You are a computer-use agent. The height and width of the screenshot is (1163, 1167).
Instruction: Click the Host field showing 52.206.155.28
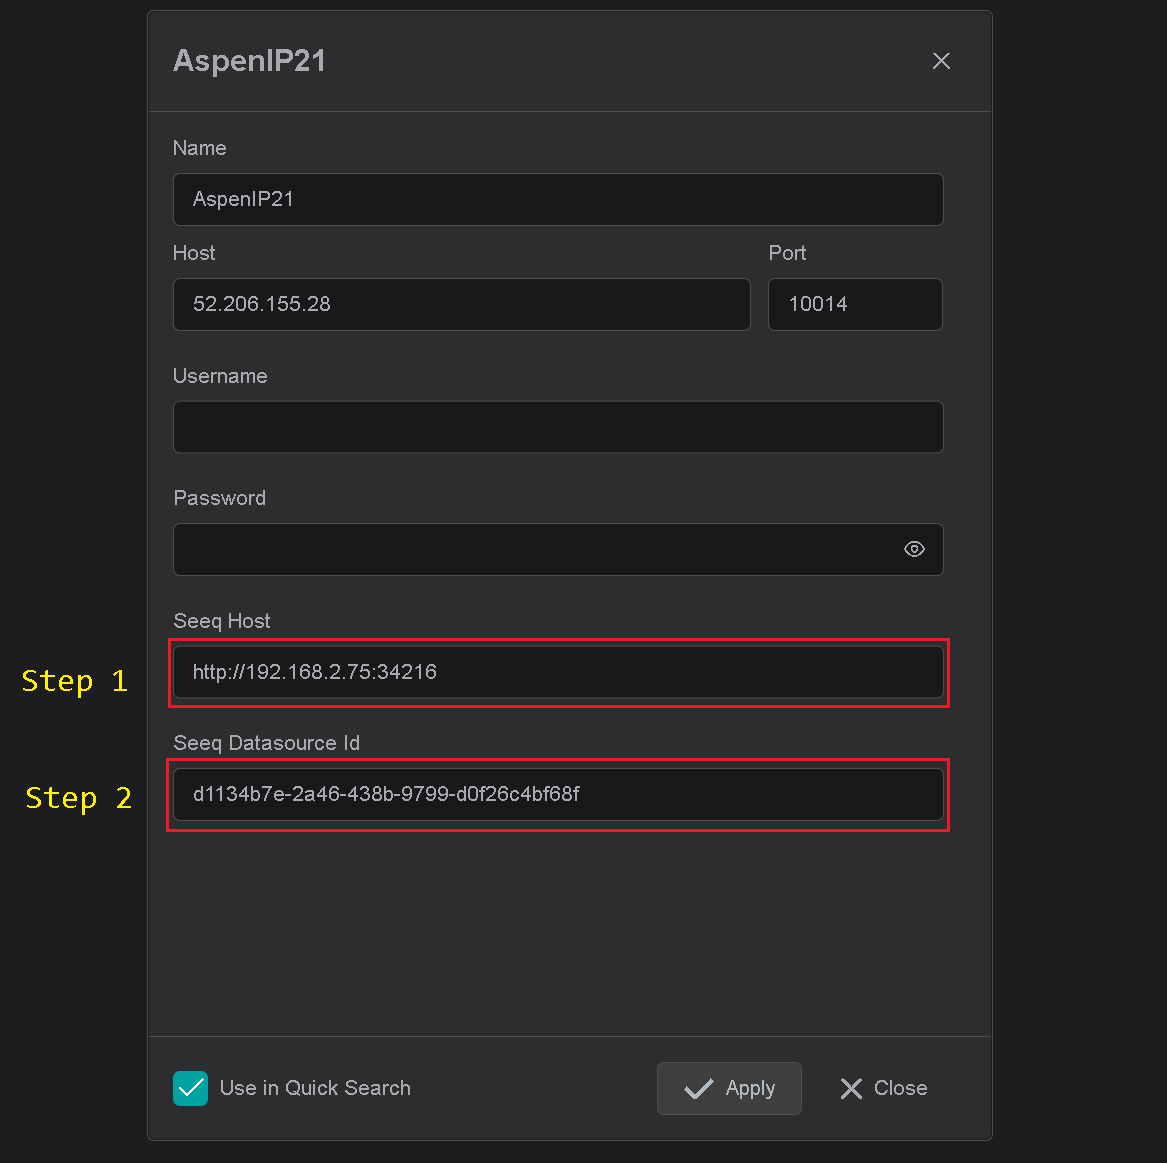461,304
